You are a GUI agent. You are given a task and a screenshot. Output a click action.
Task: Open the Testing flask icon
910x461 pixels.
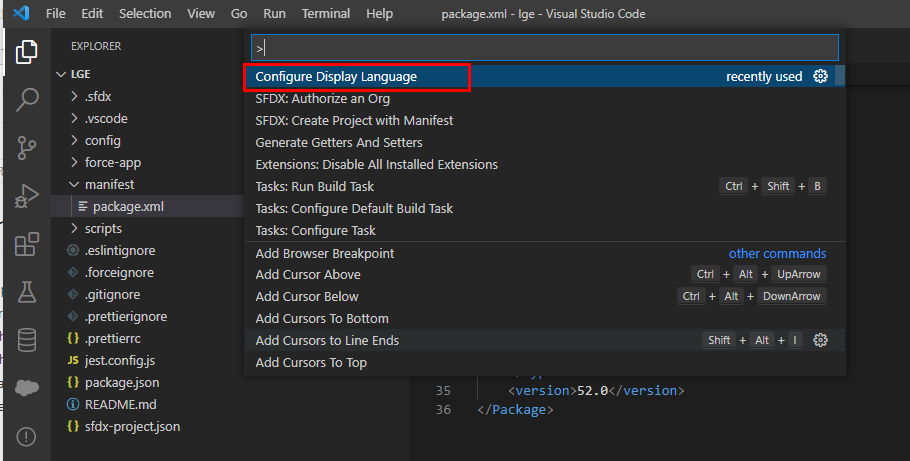click(27, 293)
